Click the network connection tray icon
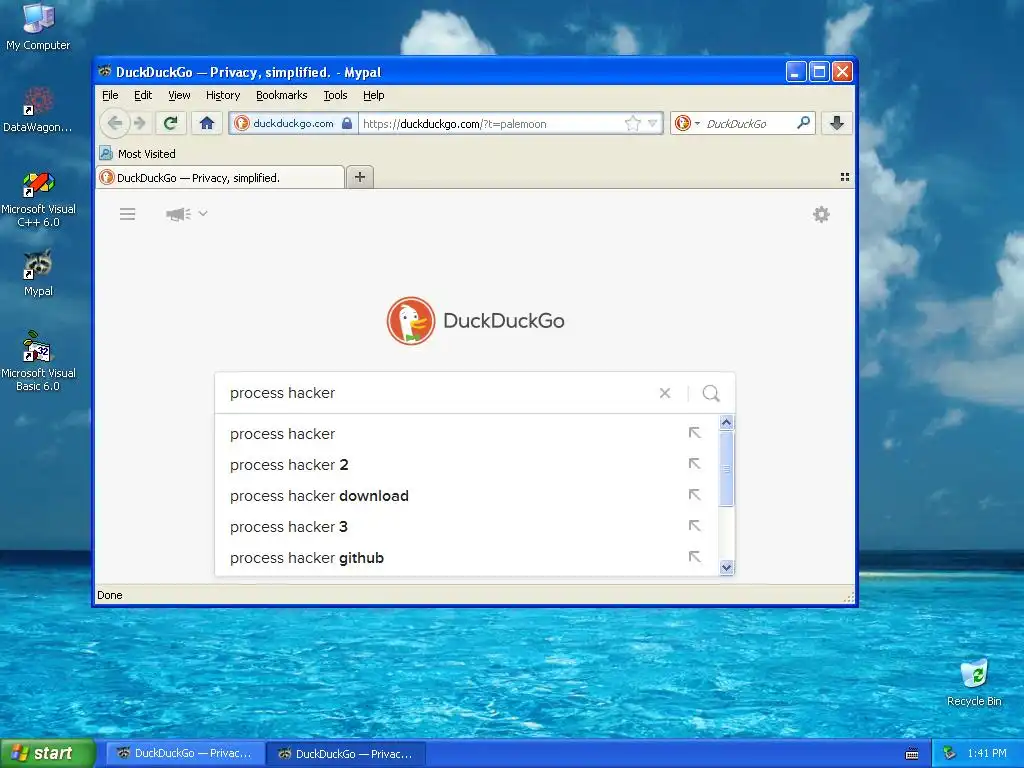 click(950, 753)
